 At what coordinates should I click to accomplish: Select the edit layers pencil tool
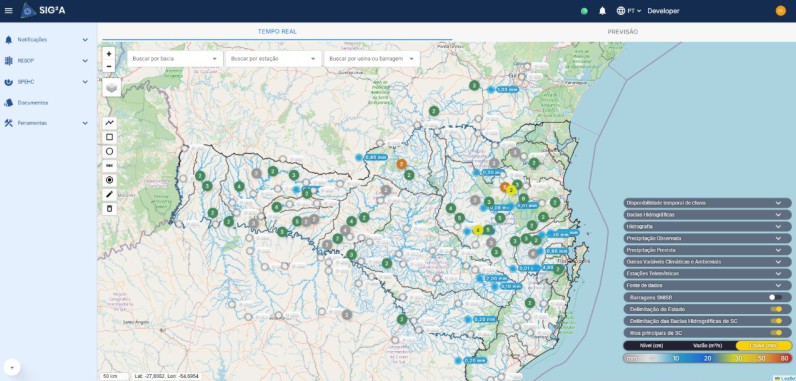click(x=109, y=194)
